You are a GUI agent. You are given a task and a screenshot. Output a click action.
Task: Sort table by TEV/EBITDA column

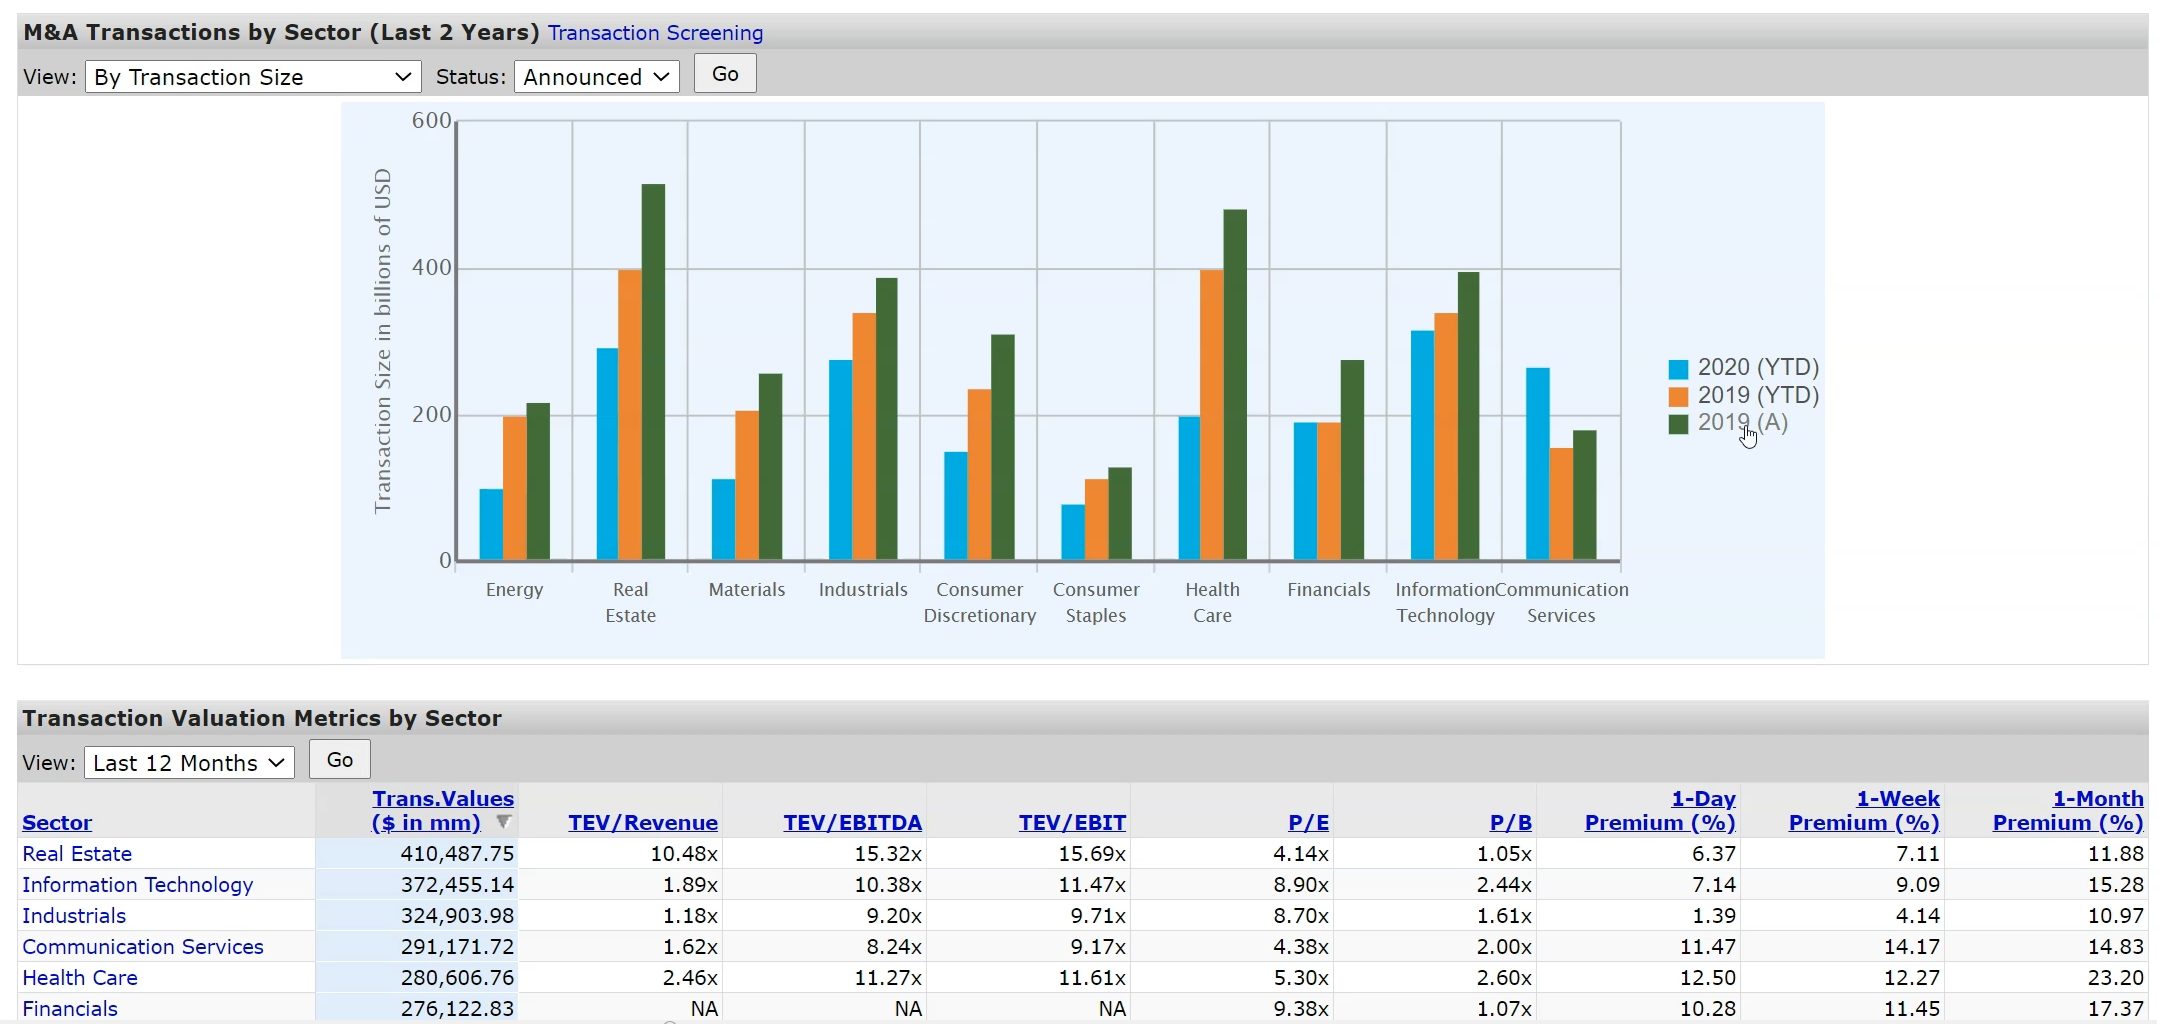[x=852, y=823]
